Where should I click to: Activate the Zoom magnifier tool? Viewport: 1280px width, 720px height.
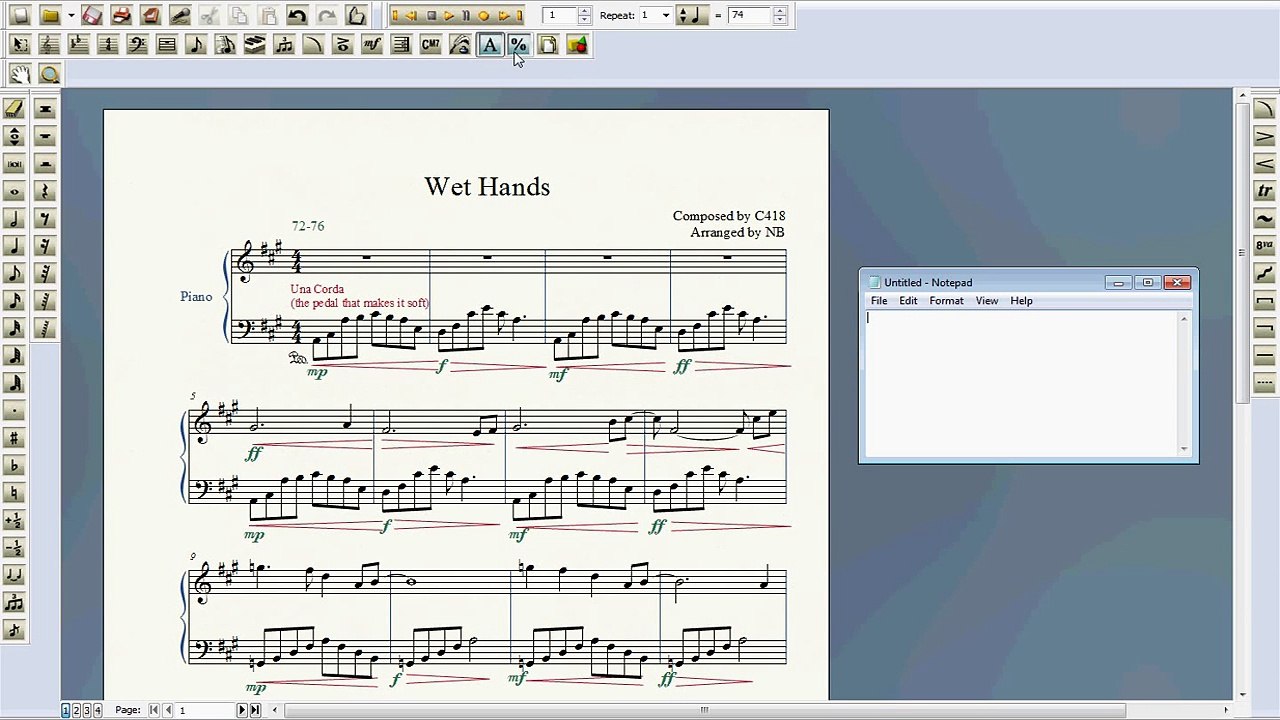49,74
